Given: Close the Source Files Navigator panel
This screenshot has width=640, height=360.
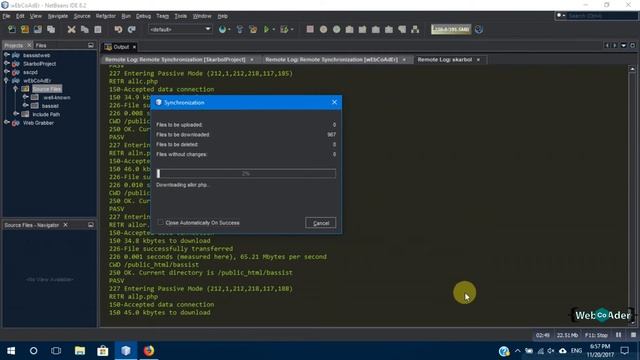Looking at the screenshot, I should [65, 225].
